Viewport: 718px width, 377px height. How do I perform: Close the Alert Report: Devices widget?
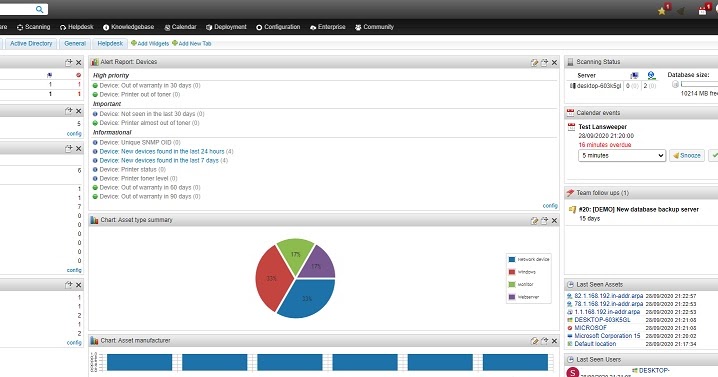tap(554, 62)
